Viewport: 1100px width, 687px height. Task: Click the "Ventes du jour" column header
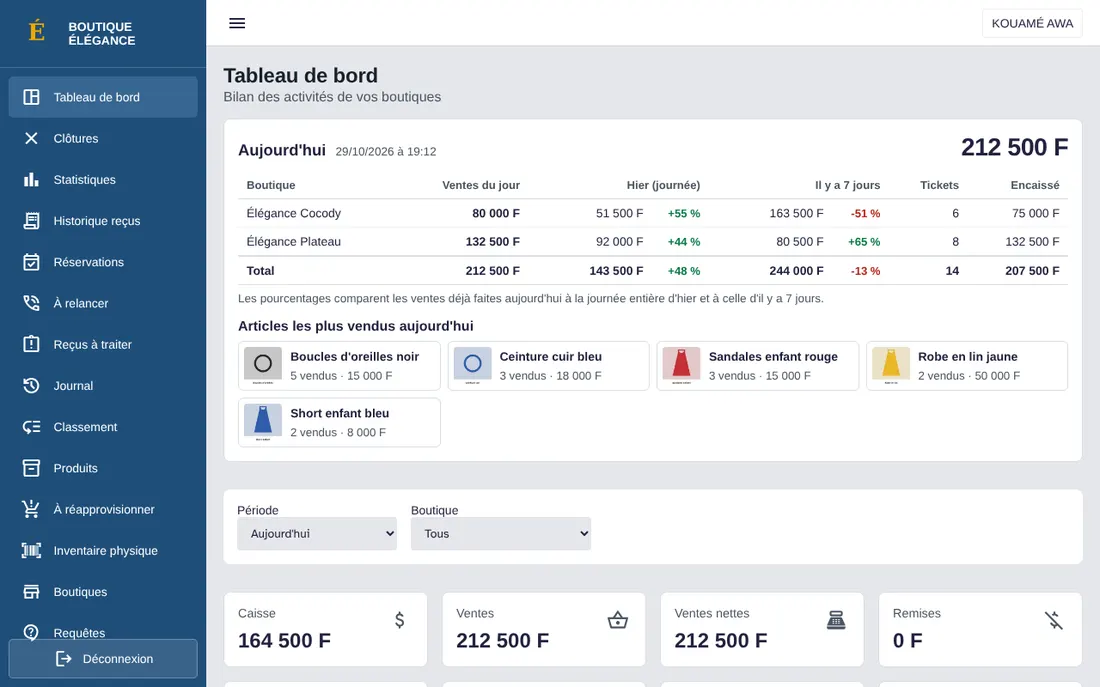[x=481, y=185]
